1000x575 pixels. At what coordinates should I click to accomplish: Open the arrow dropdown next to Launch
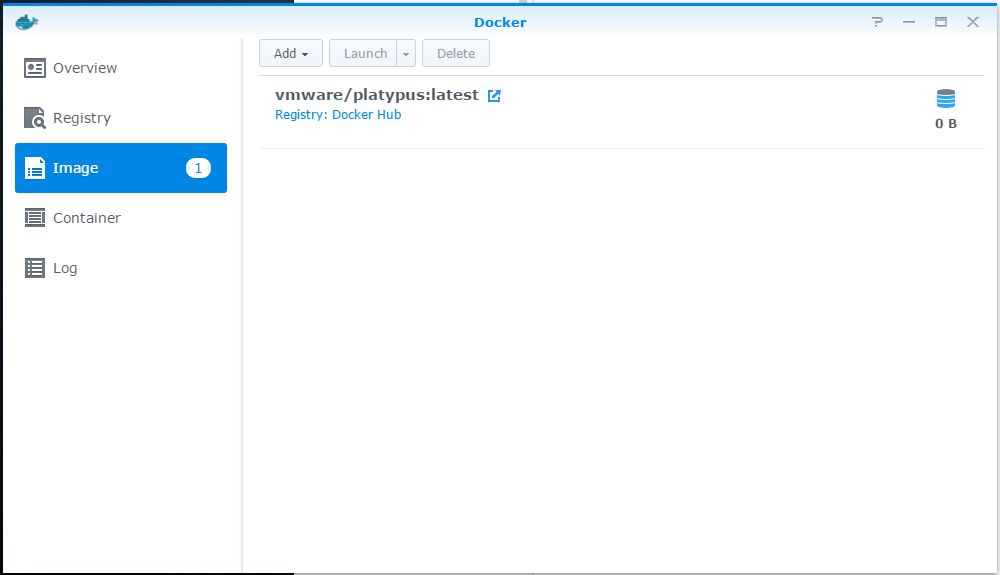[406, 54]
